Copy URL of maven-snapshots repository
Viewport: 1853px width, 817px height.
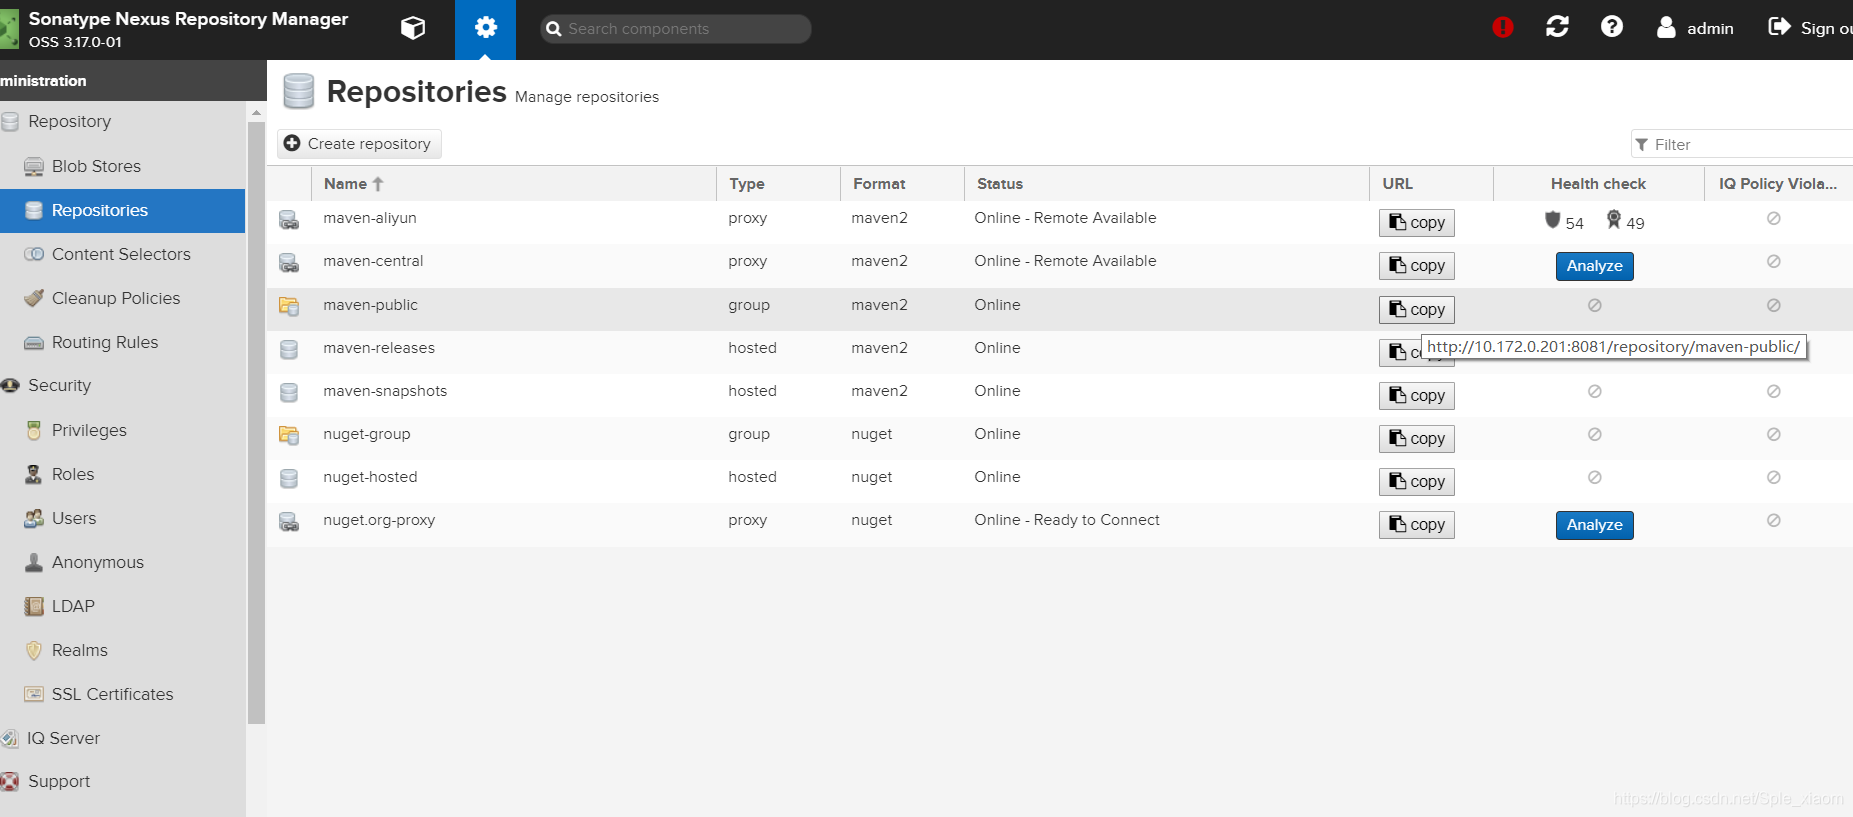[x=1416, y=396]
